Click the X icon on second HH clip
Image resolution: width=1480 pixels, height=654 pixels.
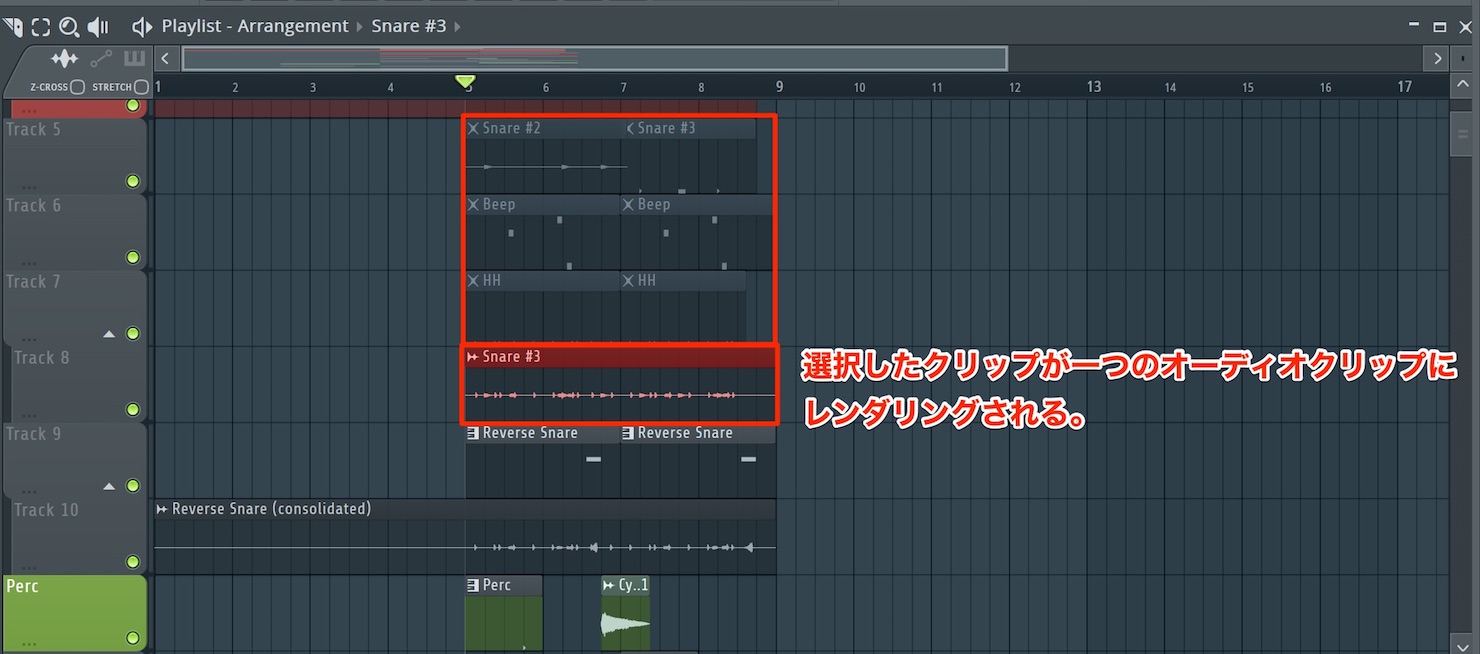tap(628, 281)
